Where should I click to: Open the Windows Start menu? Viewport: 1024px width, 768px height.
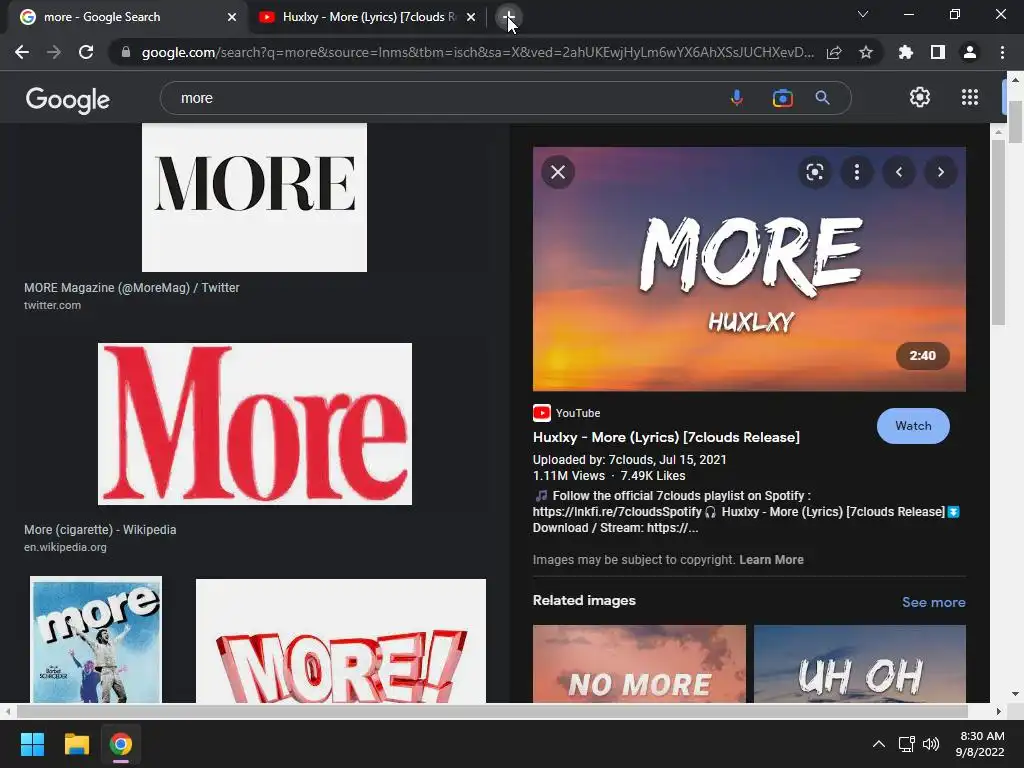pos(32,744)
